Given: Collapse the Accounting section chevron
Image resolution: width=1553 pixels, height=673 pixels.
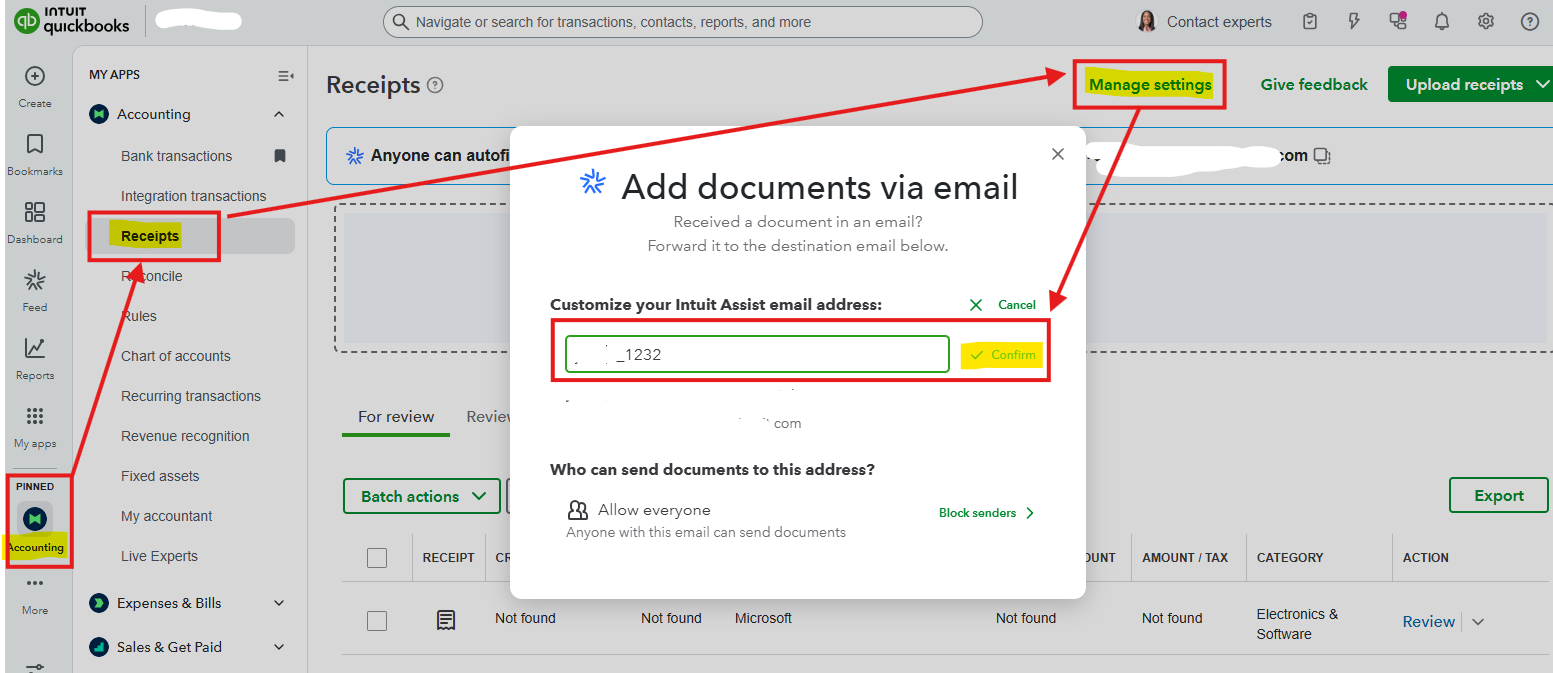Looking at the screenshot, I should pos(279,115).
